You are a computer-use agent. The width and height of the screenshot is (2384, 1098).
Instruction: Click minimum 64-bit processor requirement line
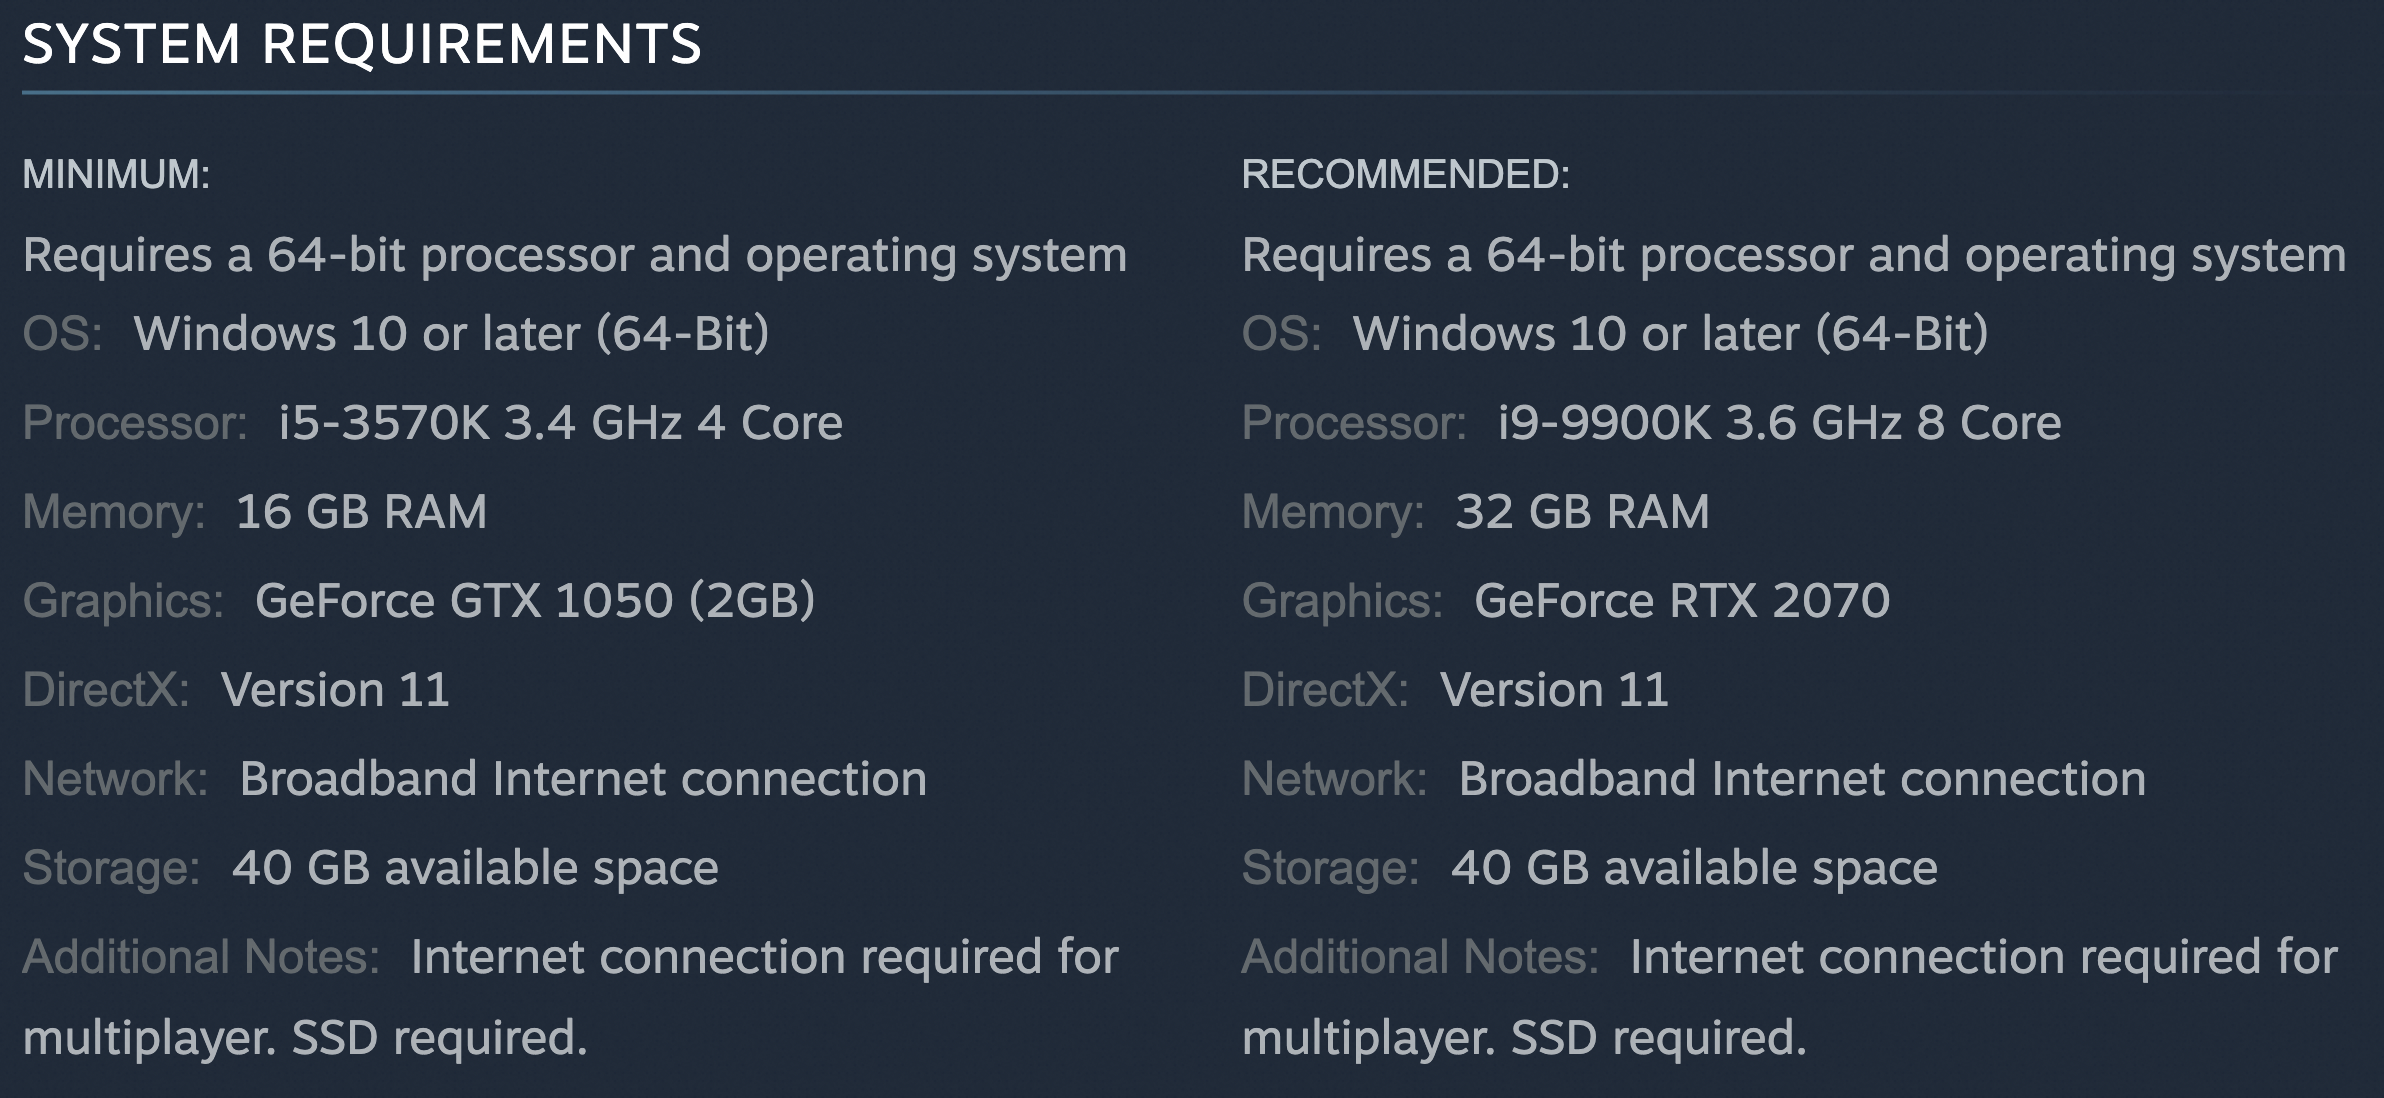tap(575, 254)
